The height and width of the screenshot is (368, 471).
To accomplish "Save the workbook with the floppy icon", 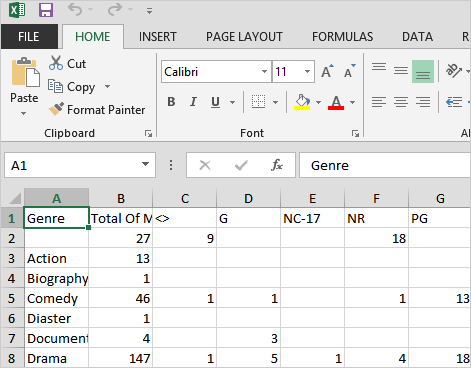I will tap(46, 10).
